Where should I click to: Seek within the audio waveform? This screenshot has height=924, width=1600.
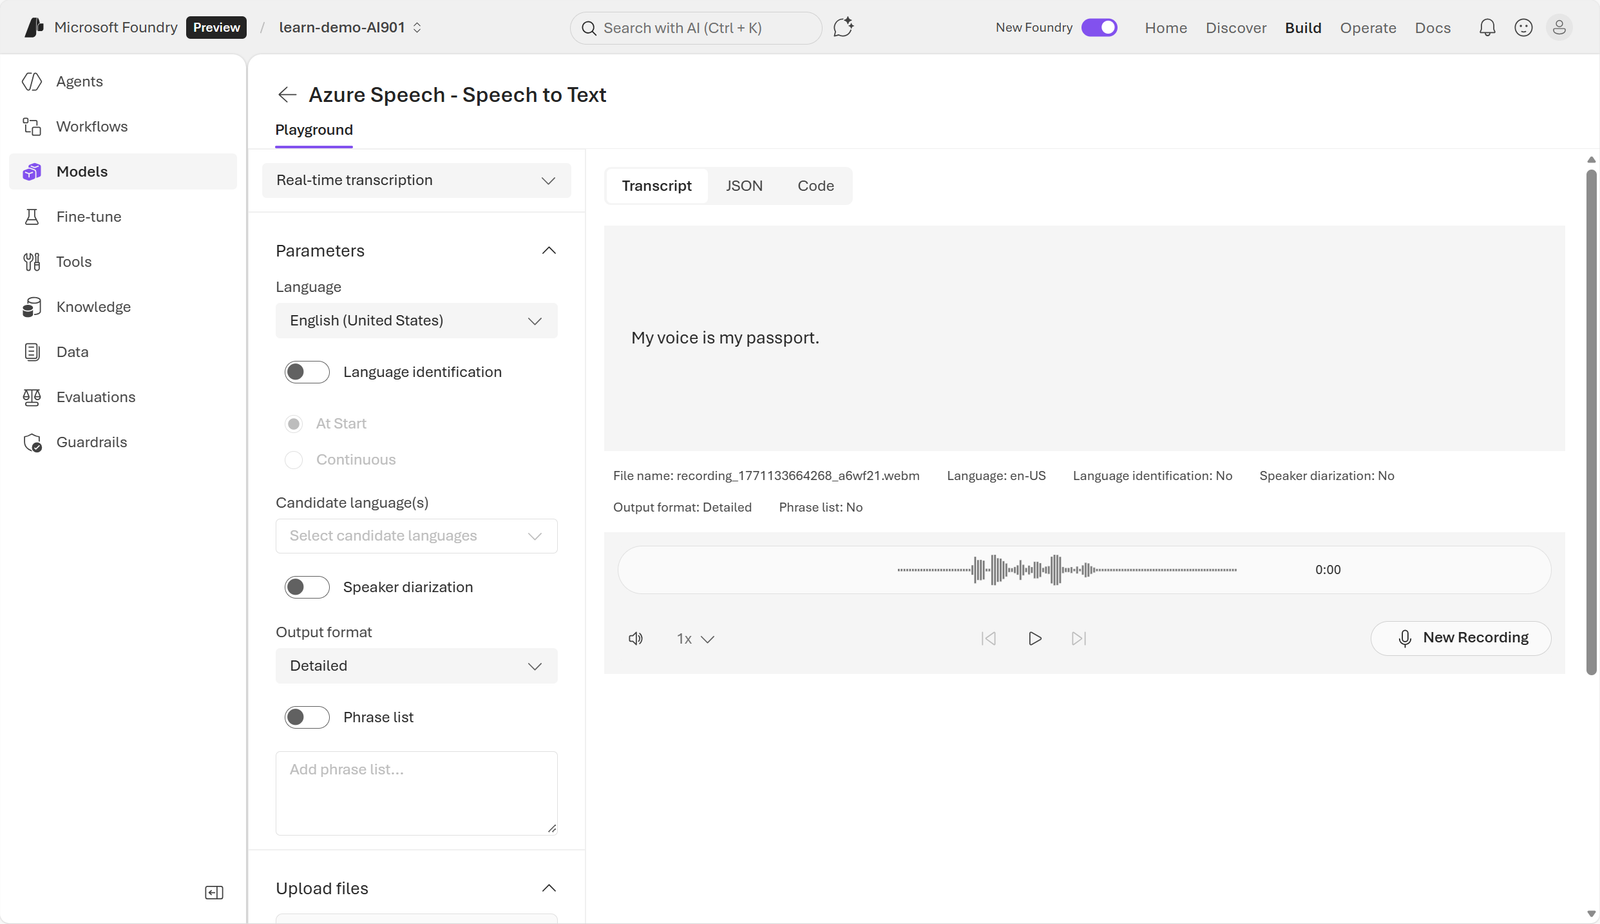point(1067,570)
